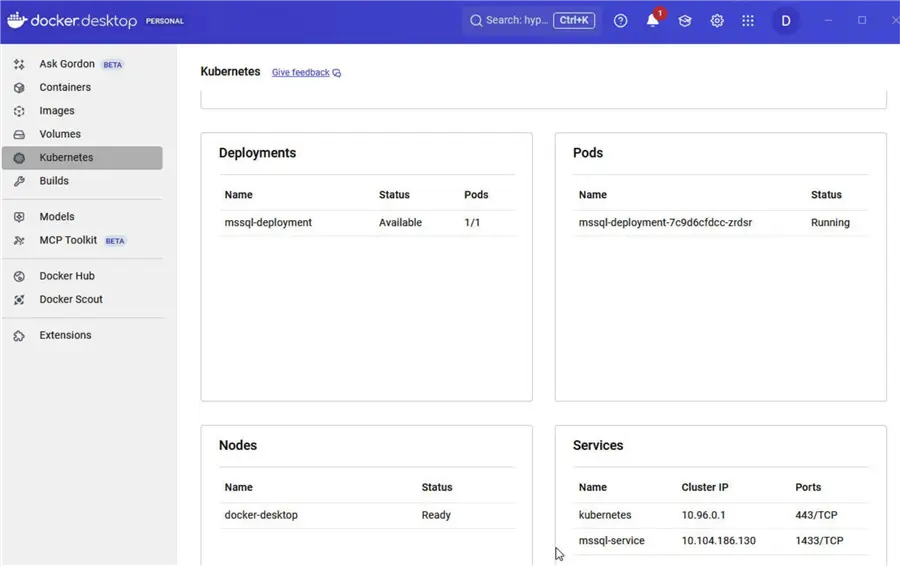Click the Images sidebar icon

[19, 111]
